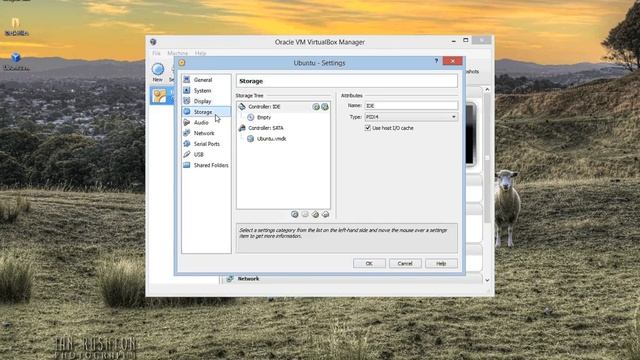Minimize the VirtualBox Manager window
The image size is (640, 360).
coord(453,41)
